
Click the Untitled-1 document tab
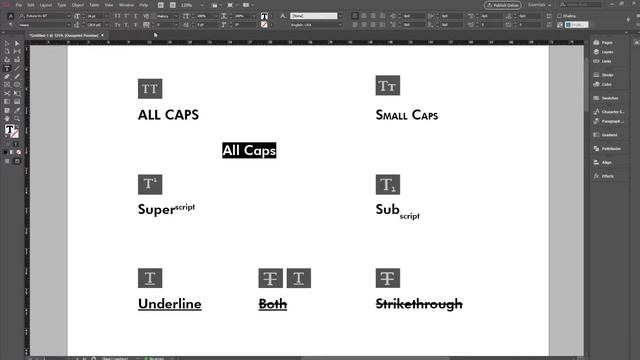point(63,36)
